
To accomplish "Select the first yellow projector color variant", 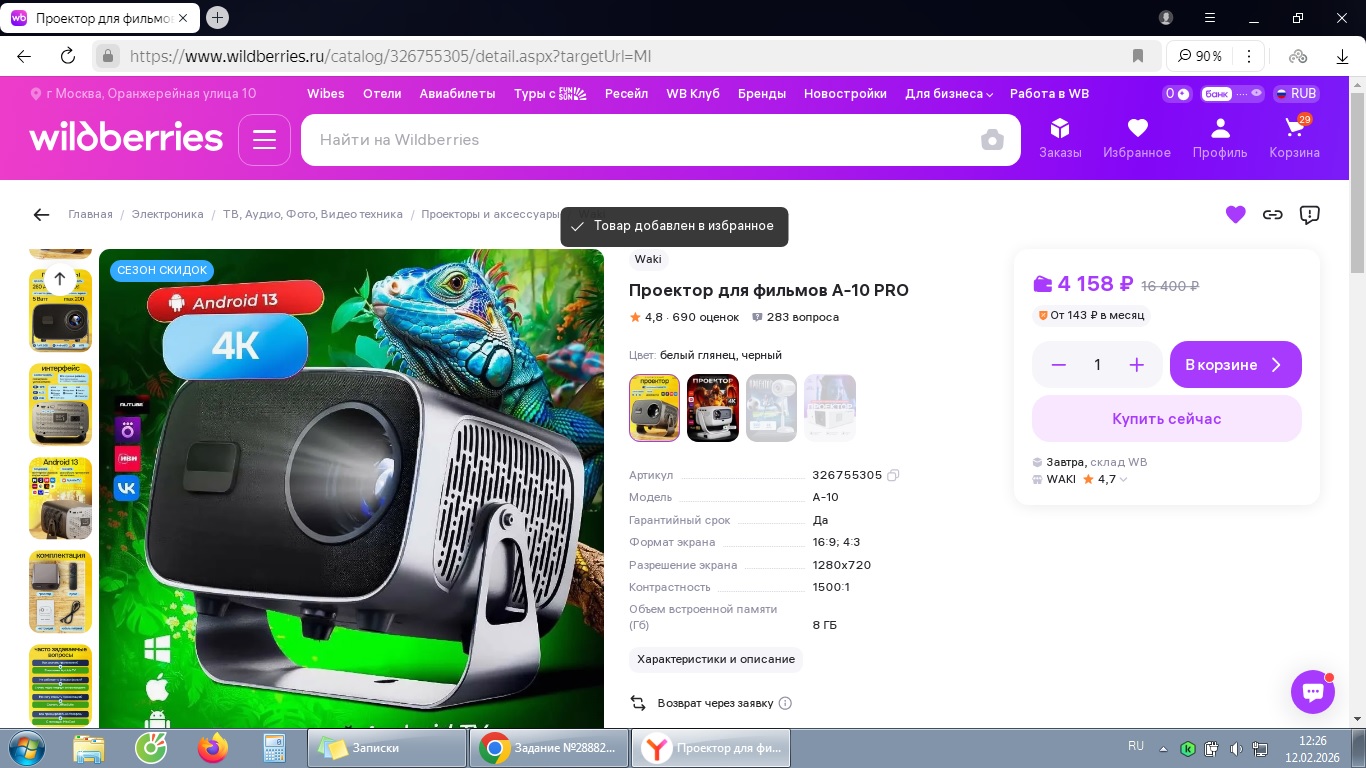I will click(x=655, y=408).
